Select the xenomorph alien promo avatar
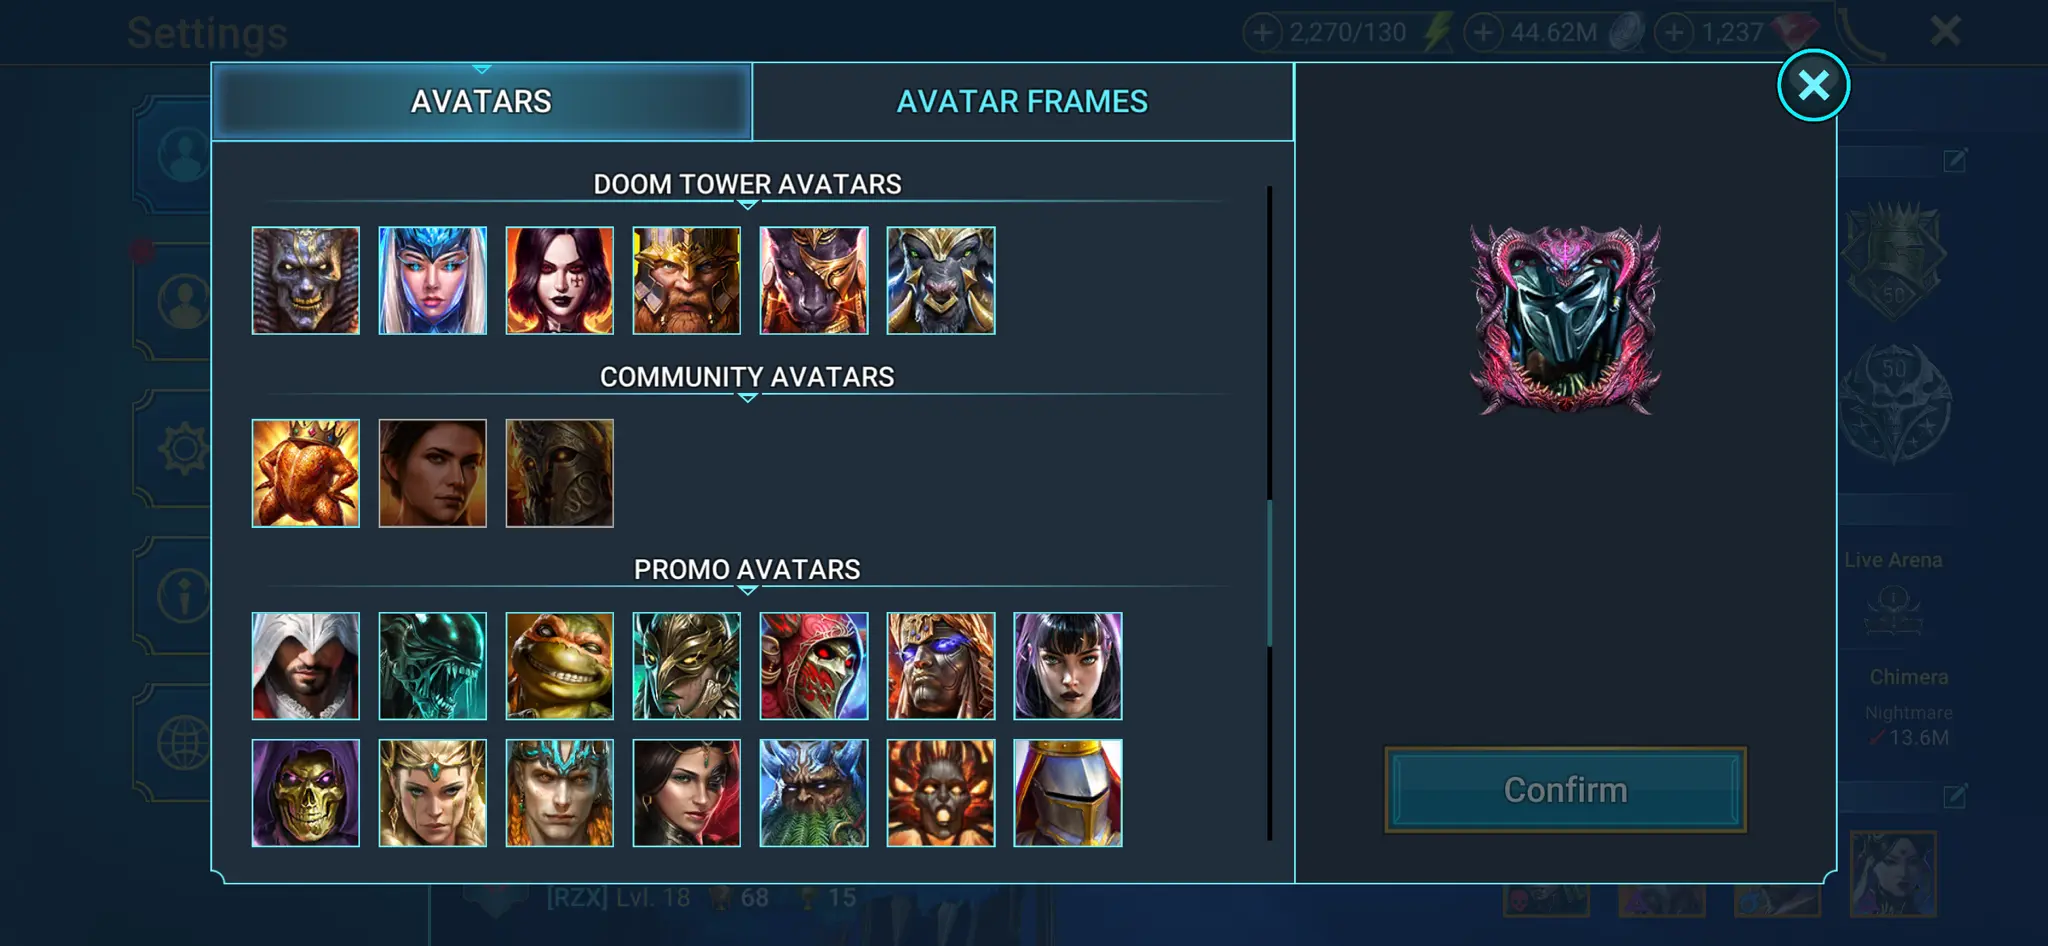 (x=432, y=666)
